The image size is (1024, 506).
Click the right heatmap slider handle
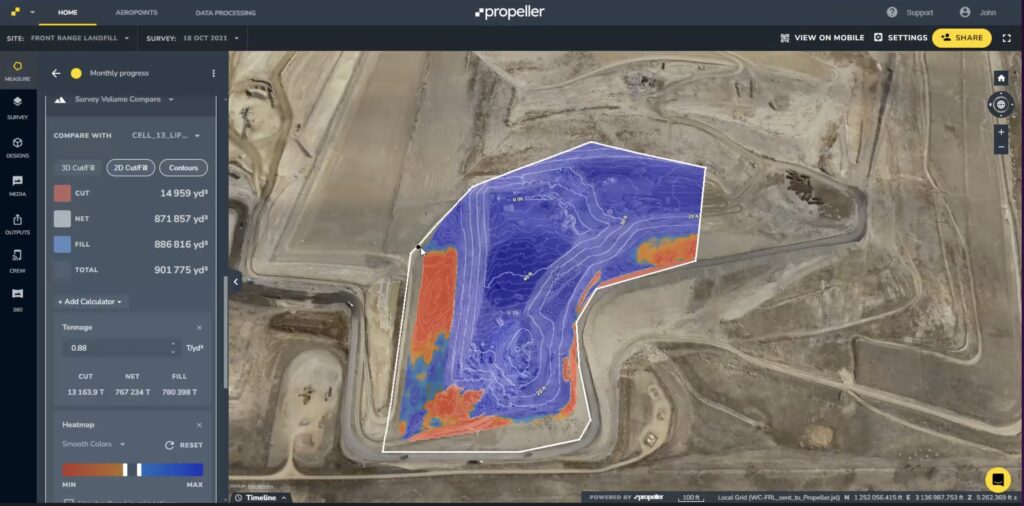tap(139, 469)
